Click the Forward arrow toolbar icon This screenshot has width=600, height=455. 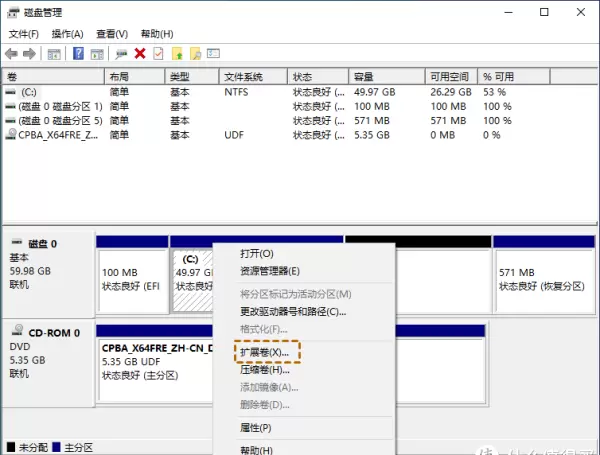point(28,53)
